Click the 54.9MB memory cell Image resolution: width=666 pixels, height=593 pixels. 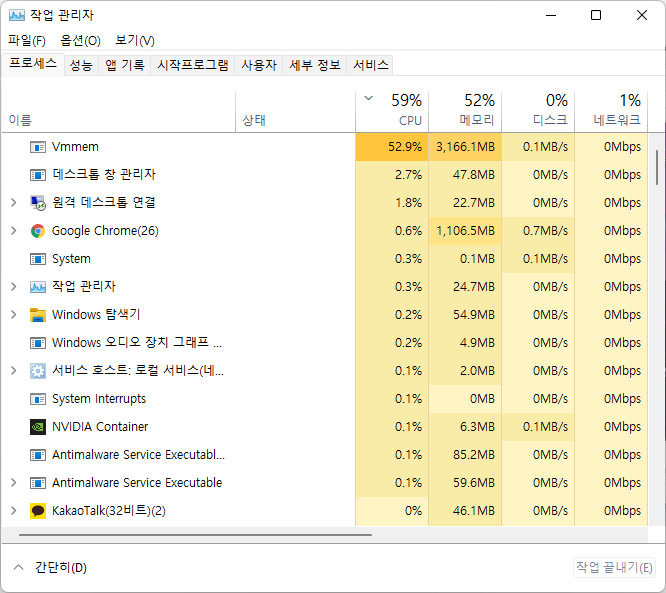[465, 315]
